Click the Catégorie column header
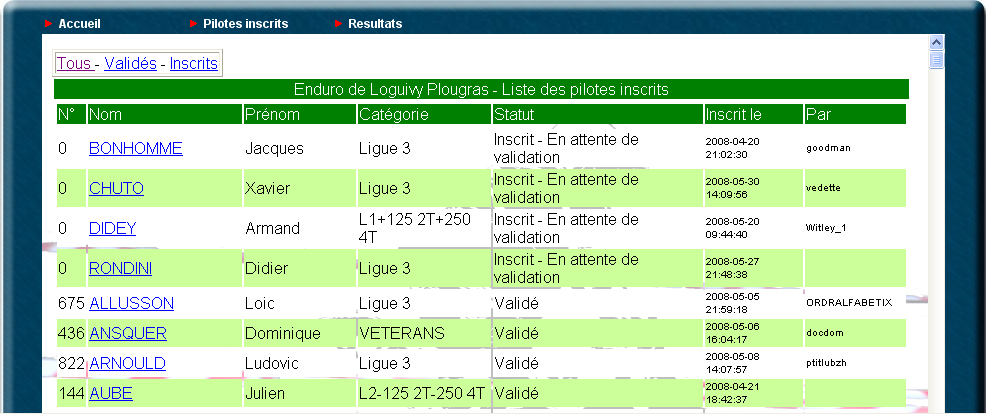Screen dimensions: 986x414 (424, 115)
